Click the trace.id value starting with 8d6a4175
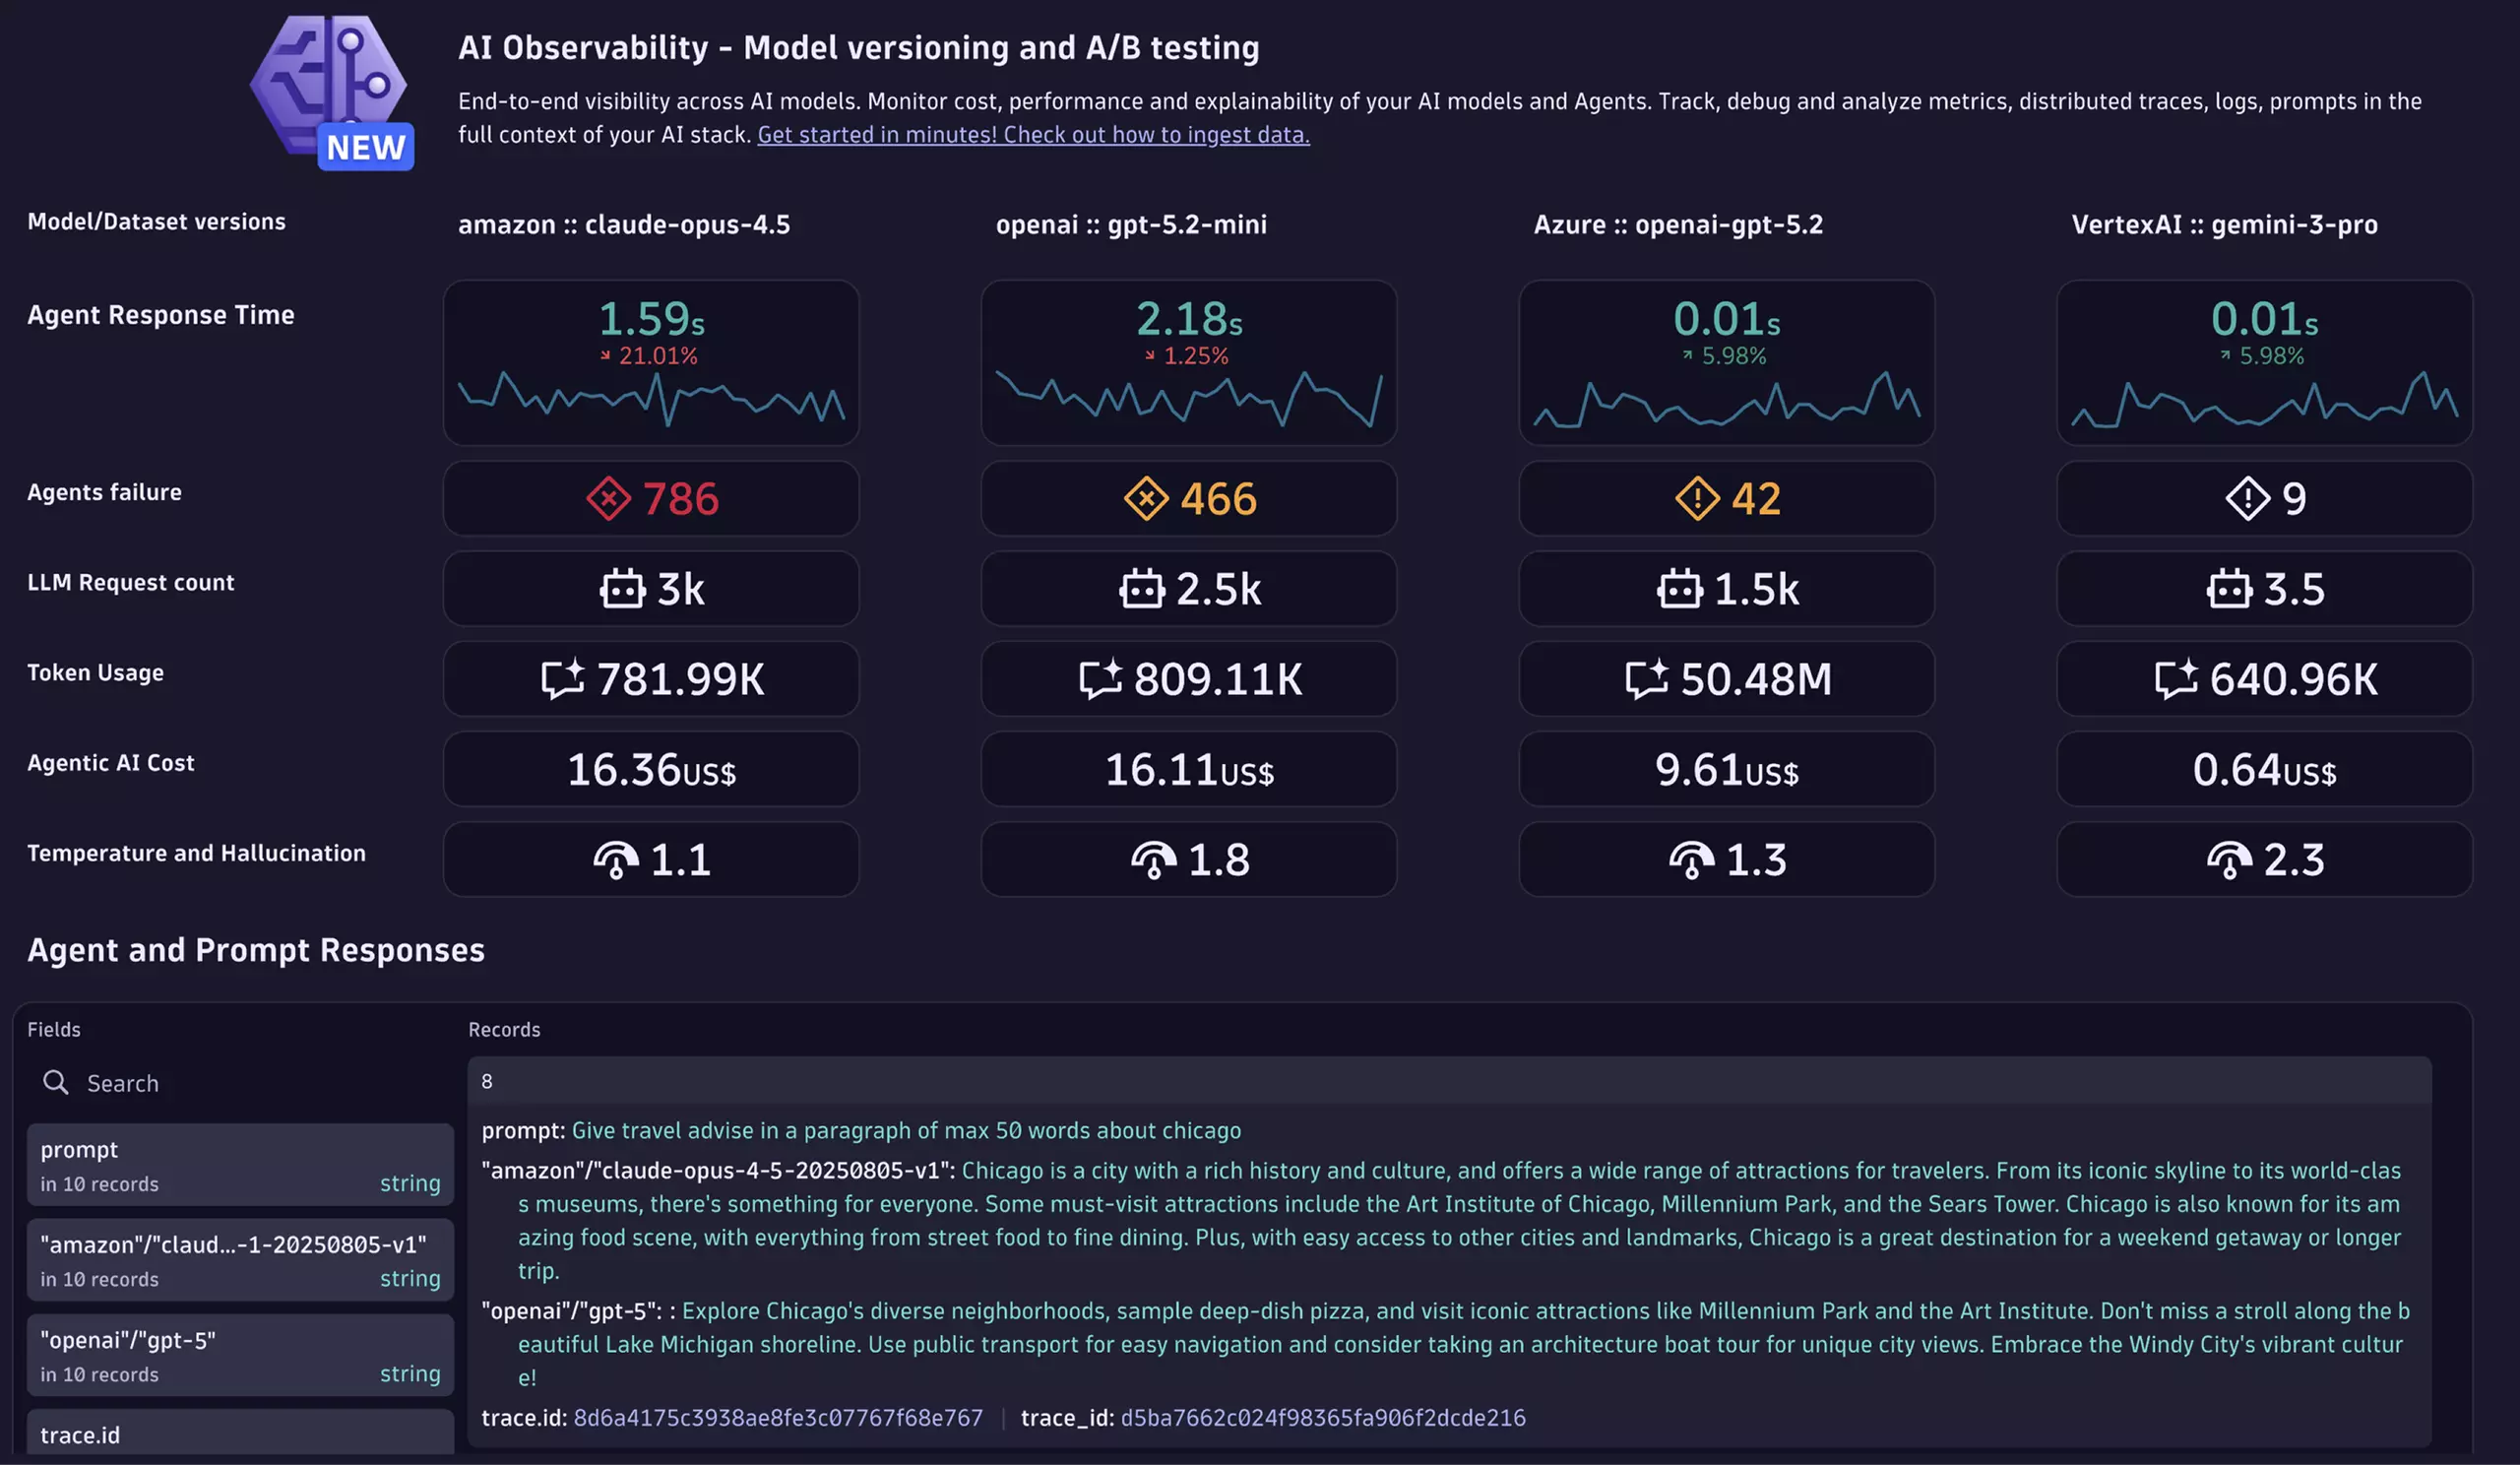2520x1465 pixels. tap(777, 1418)
